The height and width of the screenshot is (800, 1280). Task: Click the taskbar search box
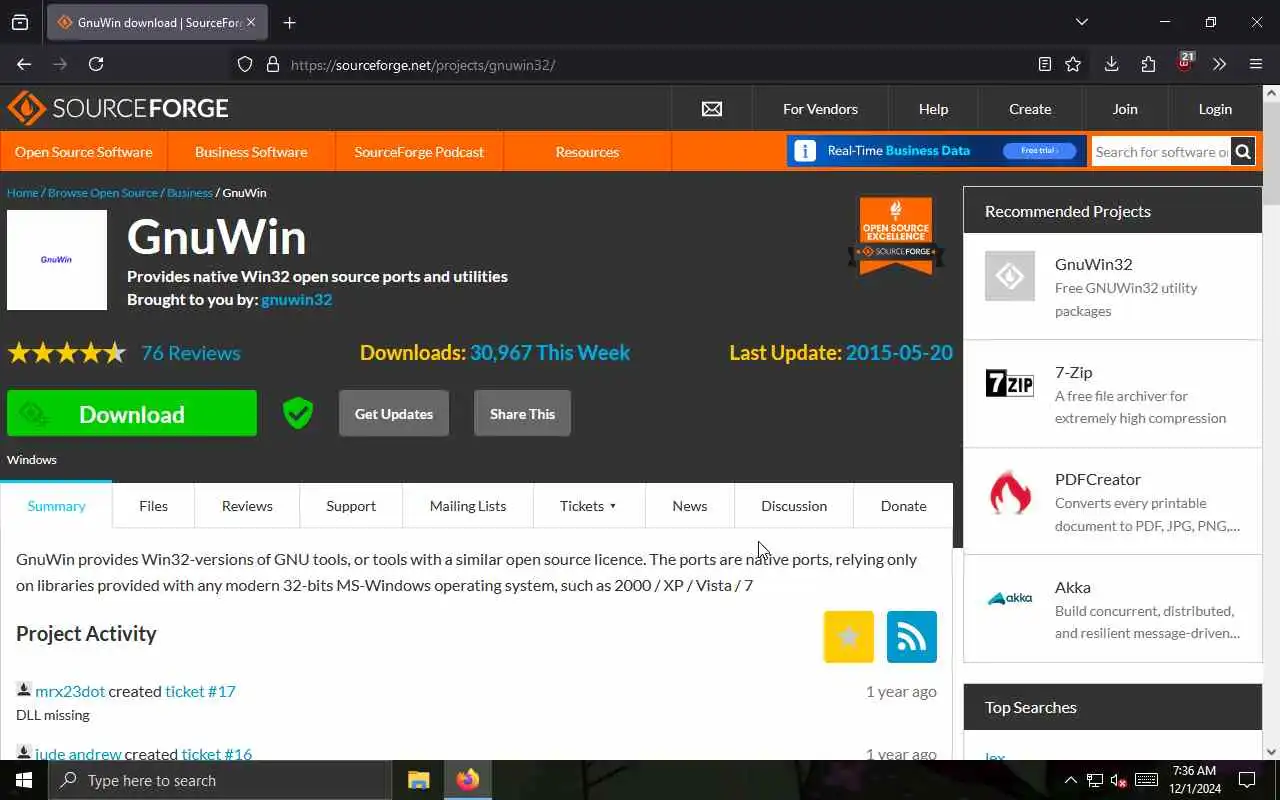point(219,780)
